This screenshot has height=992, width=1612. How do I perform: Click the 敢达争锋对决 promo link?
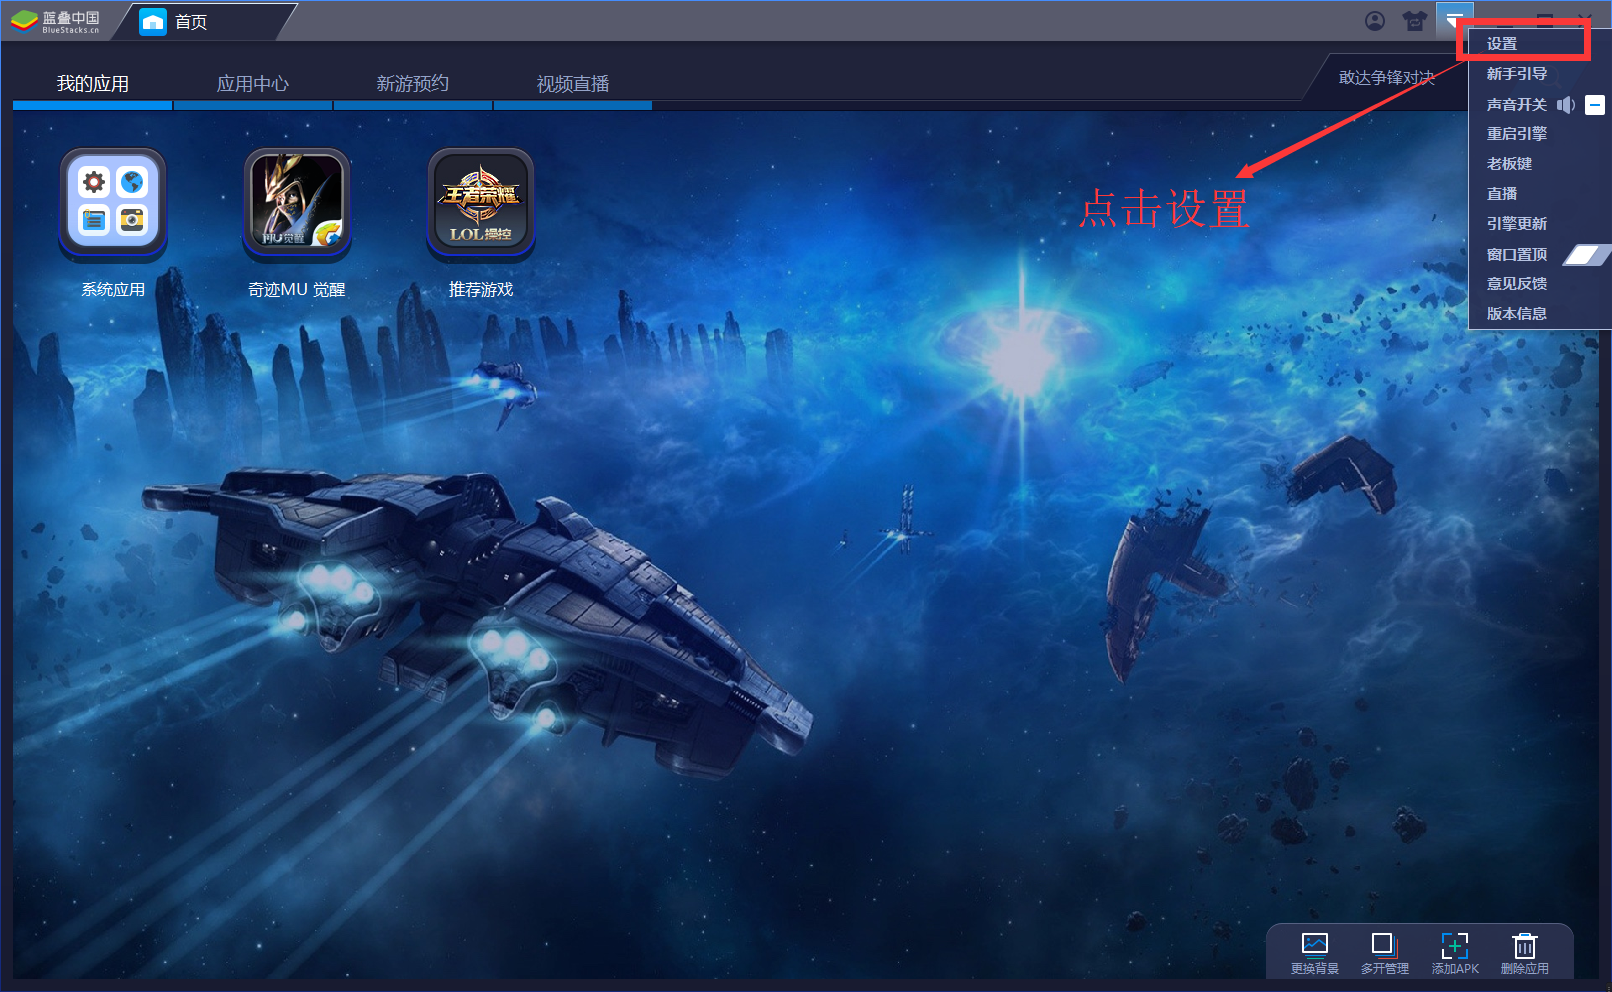click(x=1387, y=78)
